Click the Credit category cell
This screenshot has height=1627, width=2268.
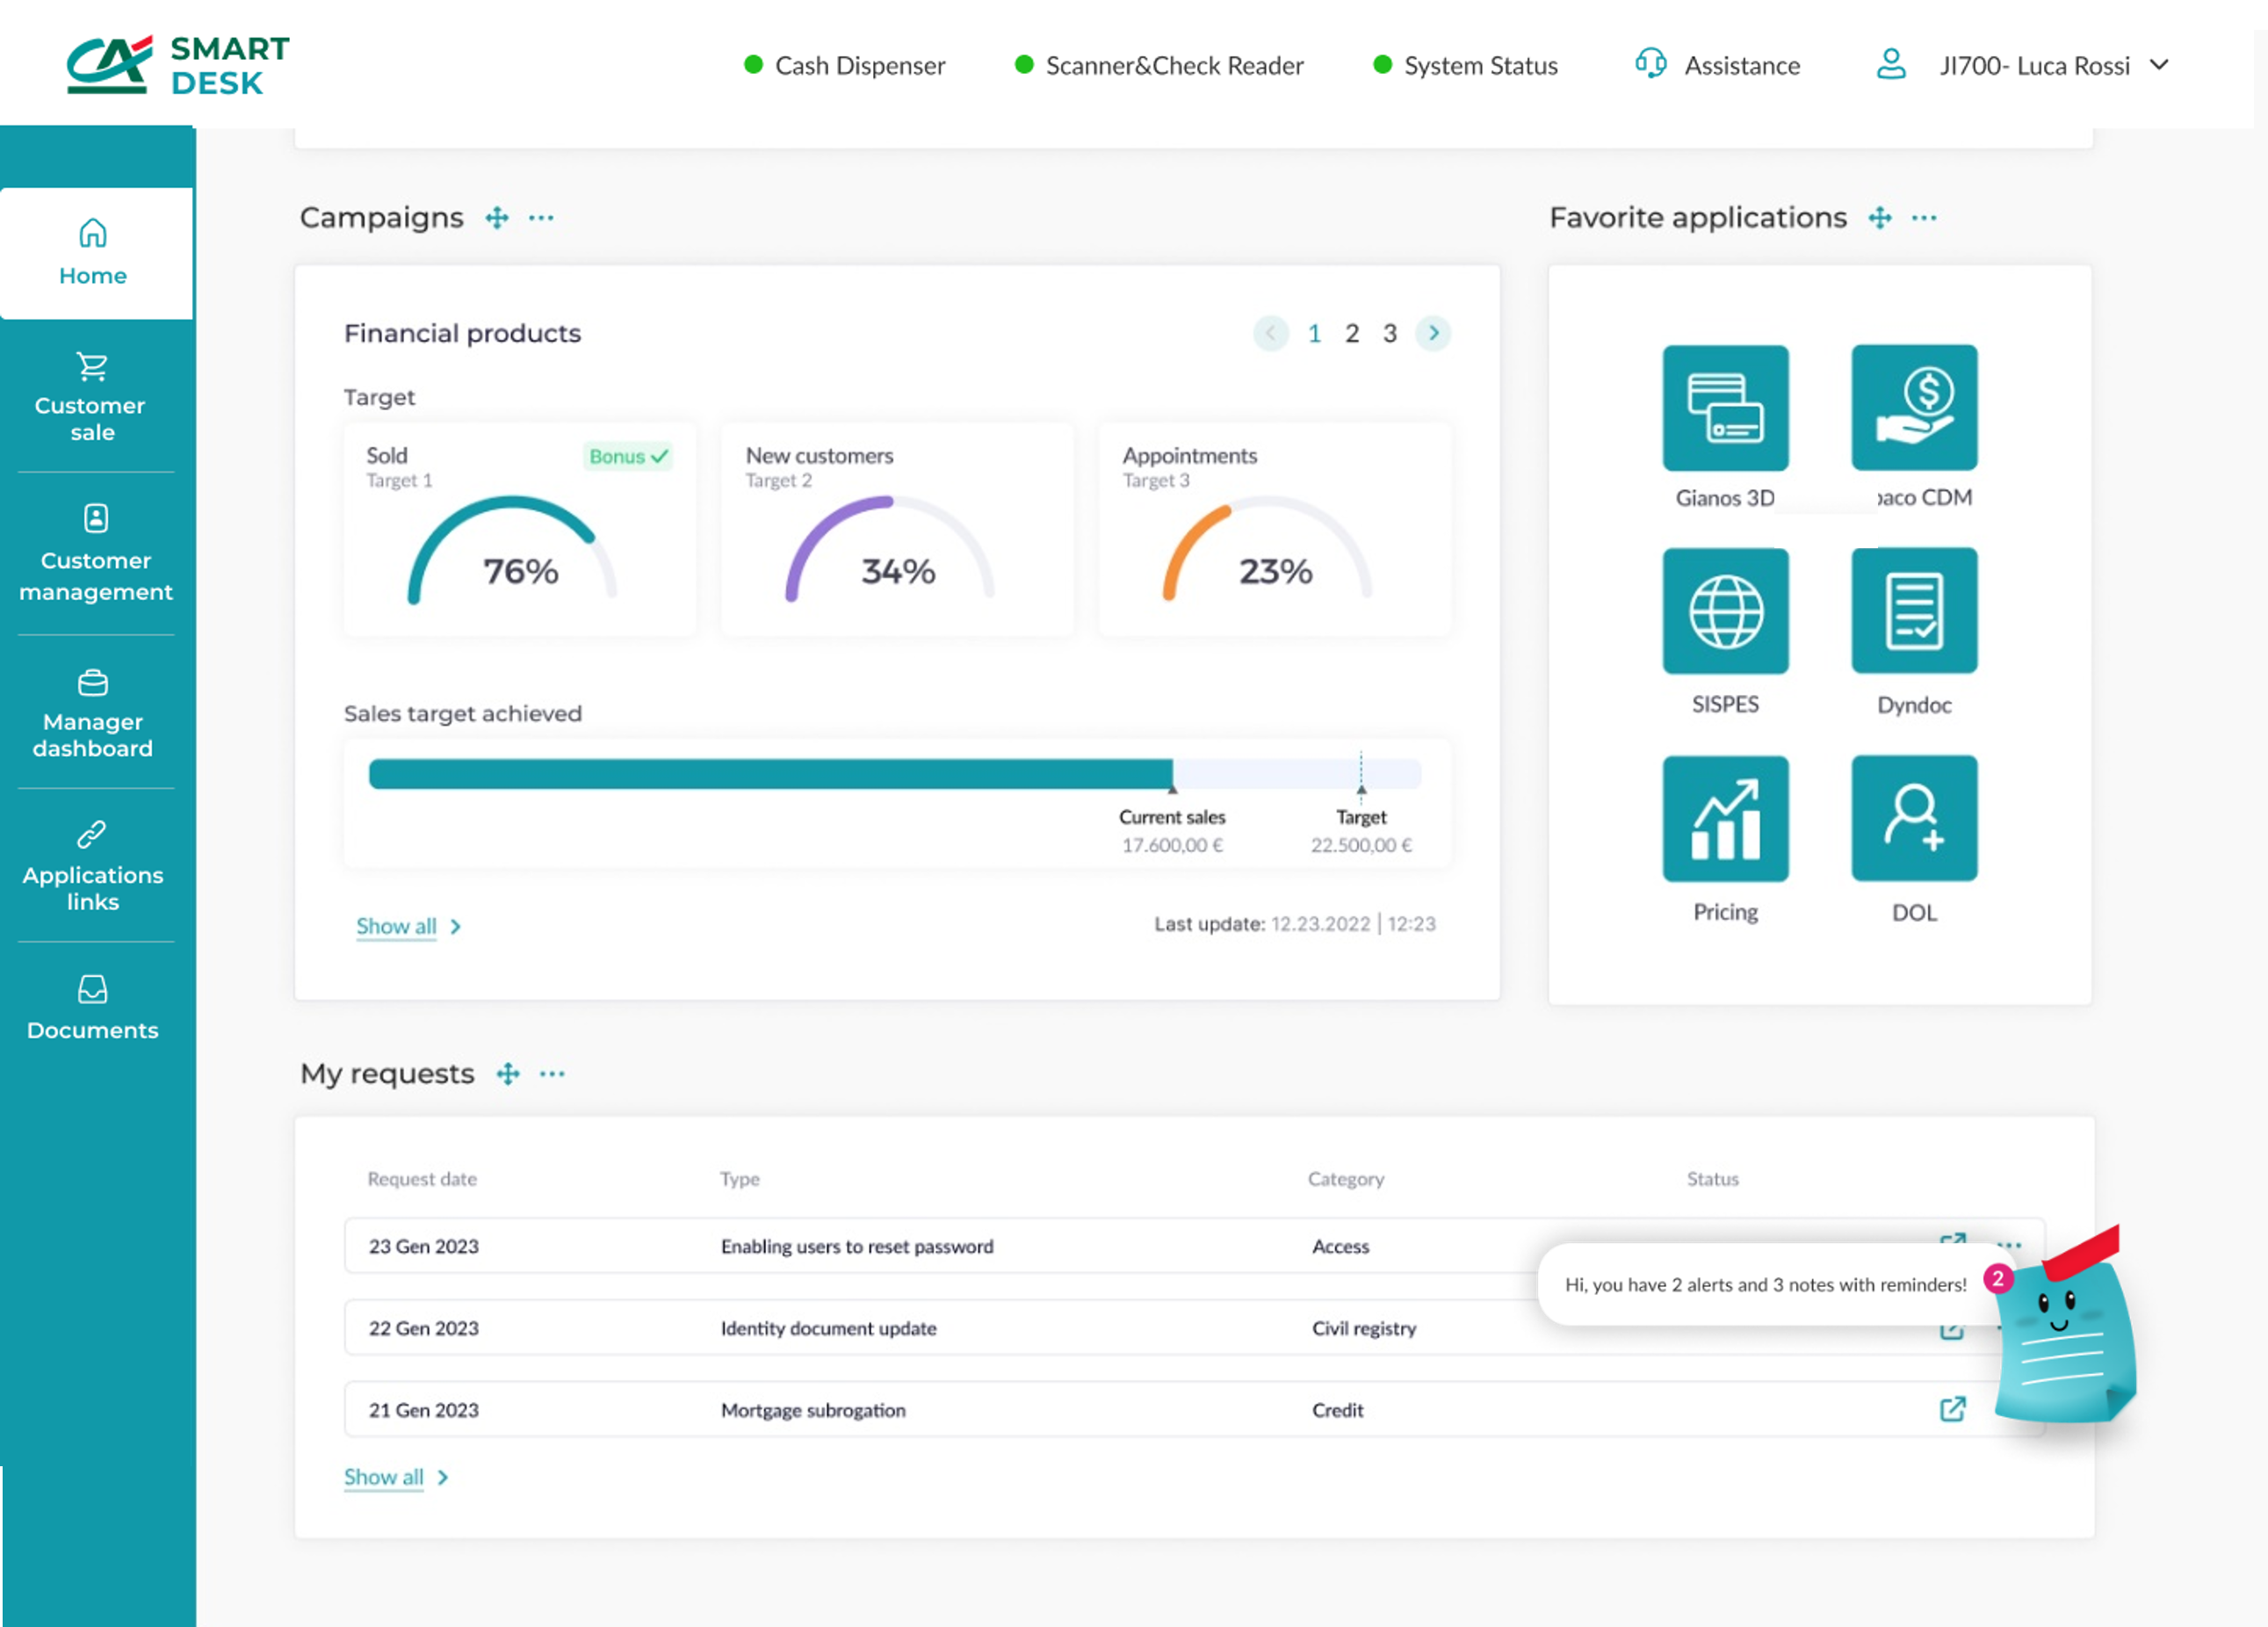tap(1338, 1411)
